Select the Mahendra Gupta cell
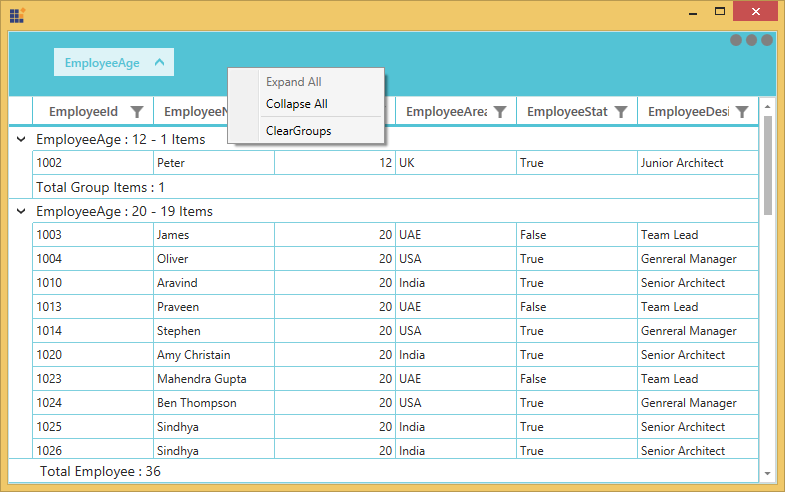The image size is (785, 492). (214, 379)
